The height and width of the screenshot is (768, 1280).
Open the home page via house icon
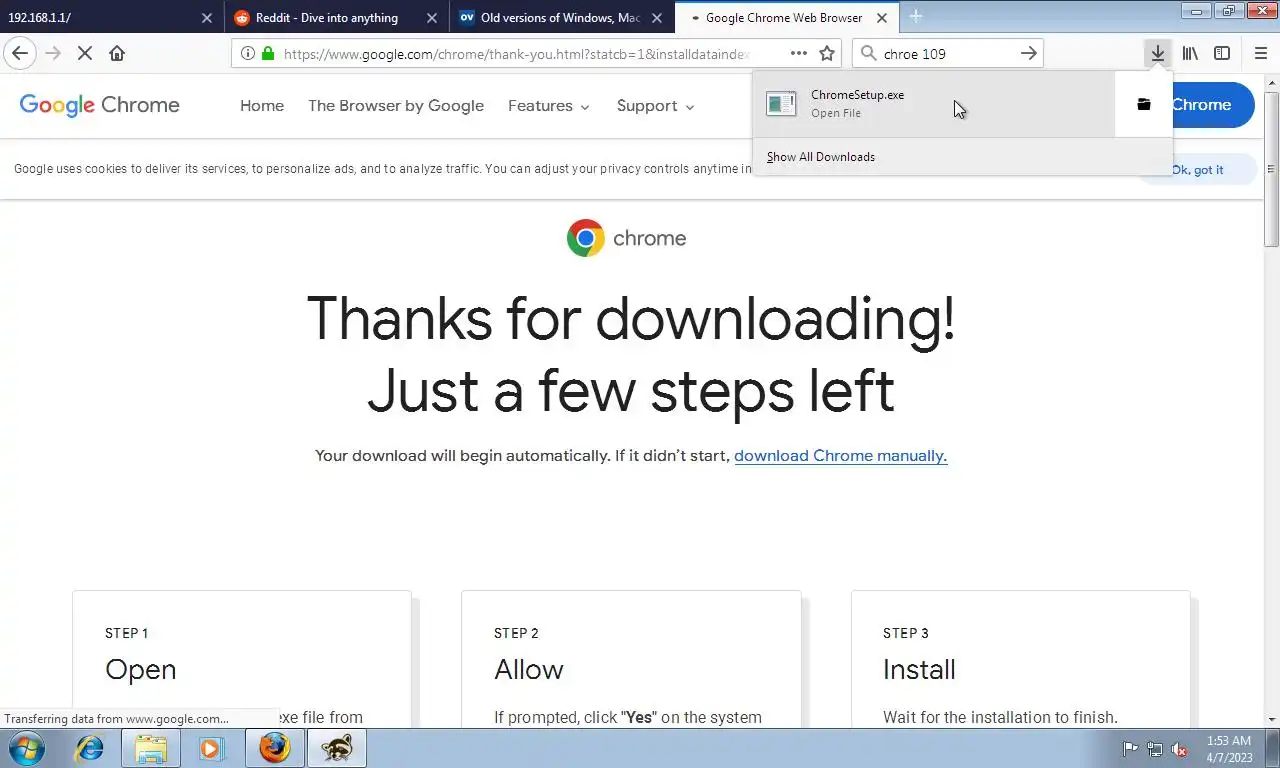point(117,53)
